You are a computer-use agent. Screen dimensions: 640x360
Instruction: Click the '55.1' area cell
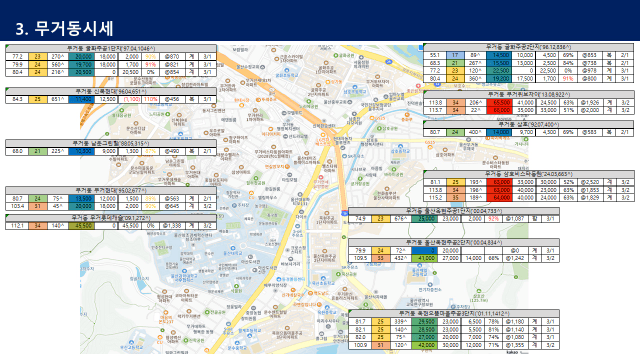(x=435, y=55)
